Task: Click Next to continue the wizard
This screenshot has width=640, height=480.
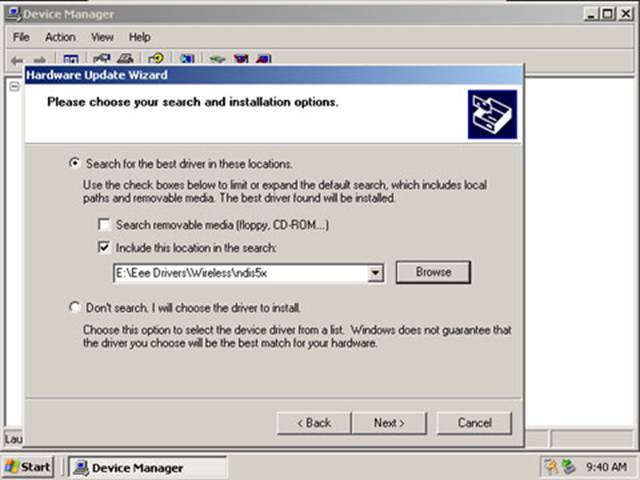Action: tap(389, 423)
